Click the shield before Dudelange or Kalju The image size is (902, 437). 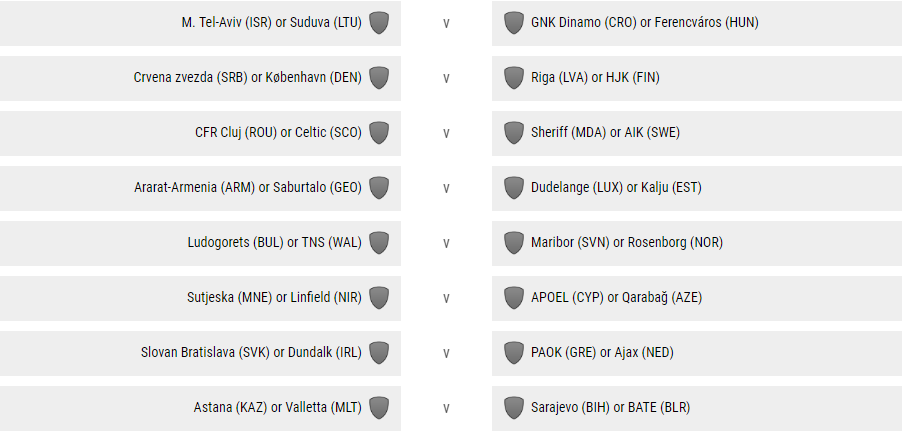514,188
